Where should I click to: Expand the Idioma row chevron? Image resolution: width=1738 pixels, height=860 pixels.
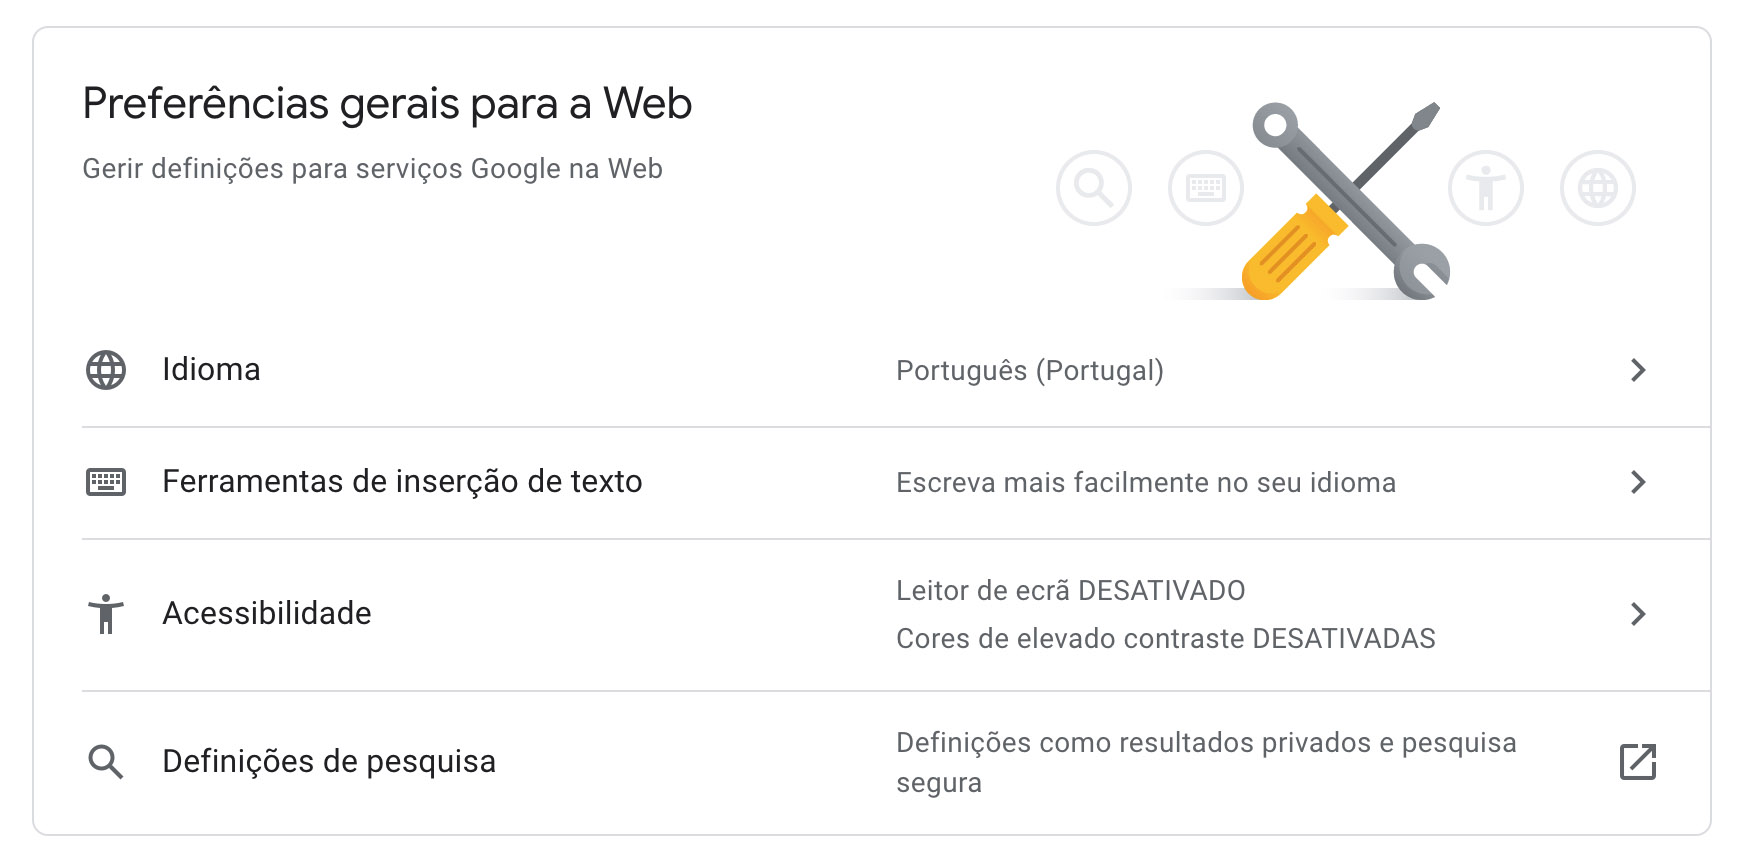1638,370
